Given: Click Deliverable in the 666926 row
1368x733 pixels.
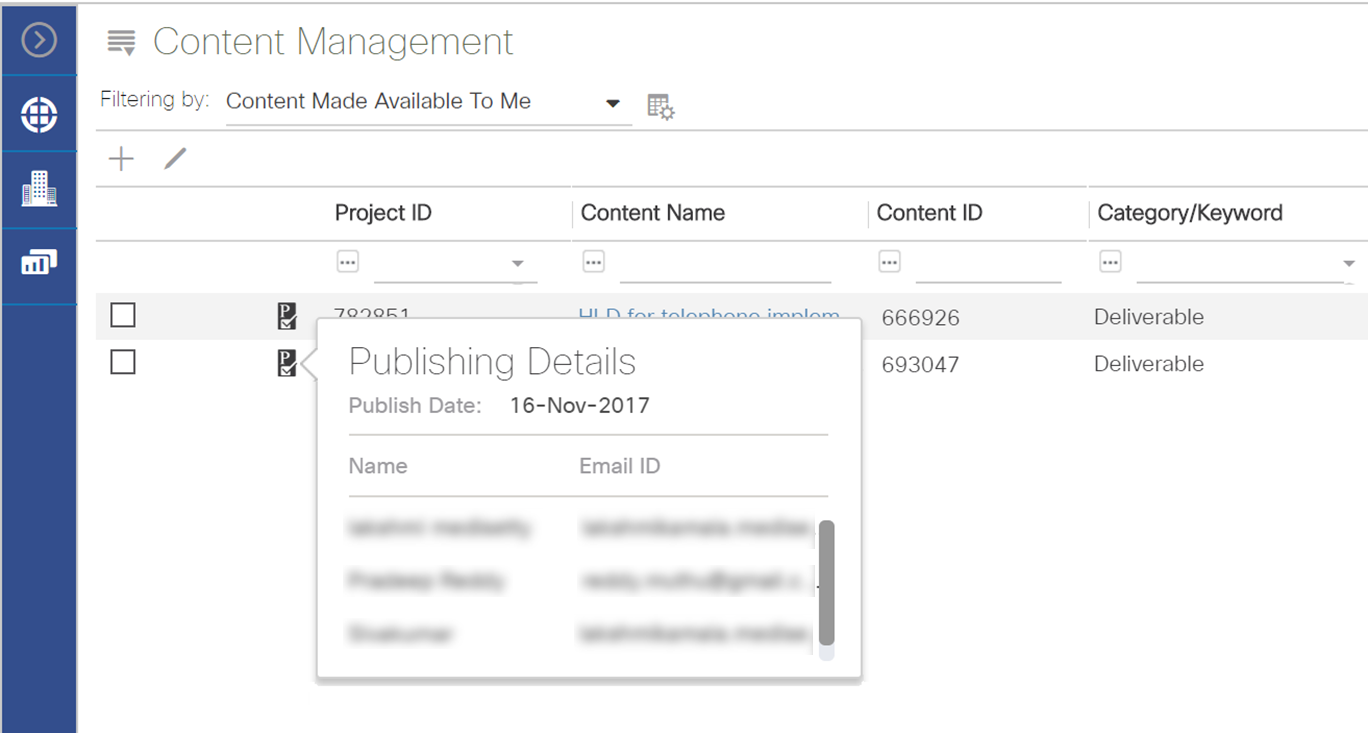Looking at the screenshot, I should (x=1149, y=317).
